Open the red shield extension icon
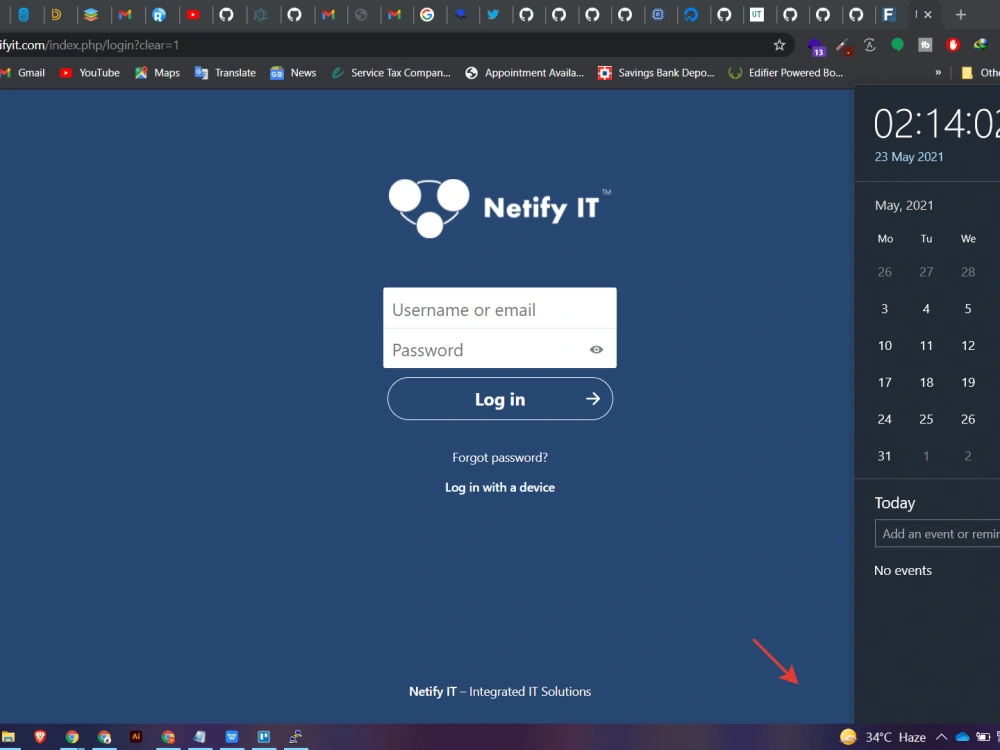This screenshot has width=1000, height=750. point(952,45)
